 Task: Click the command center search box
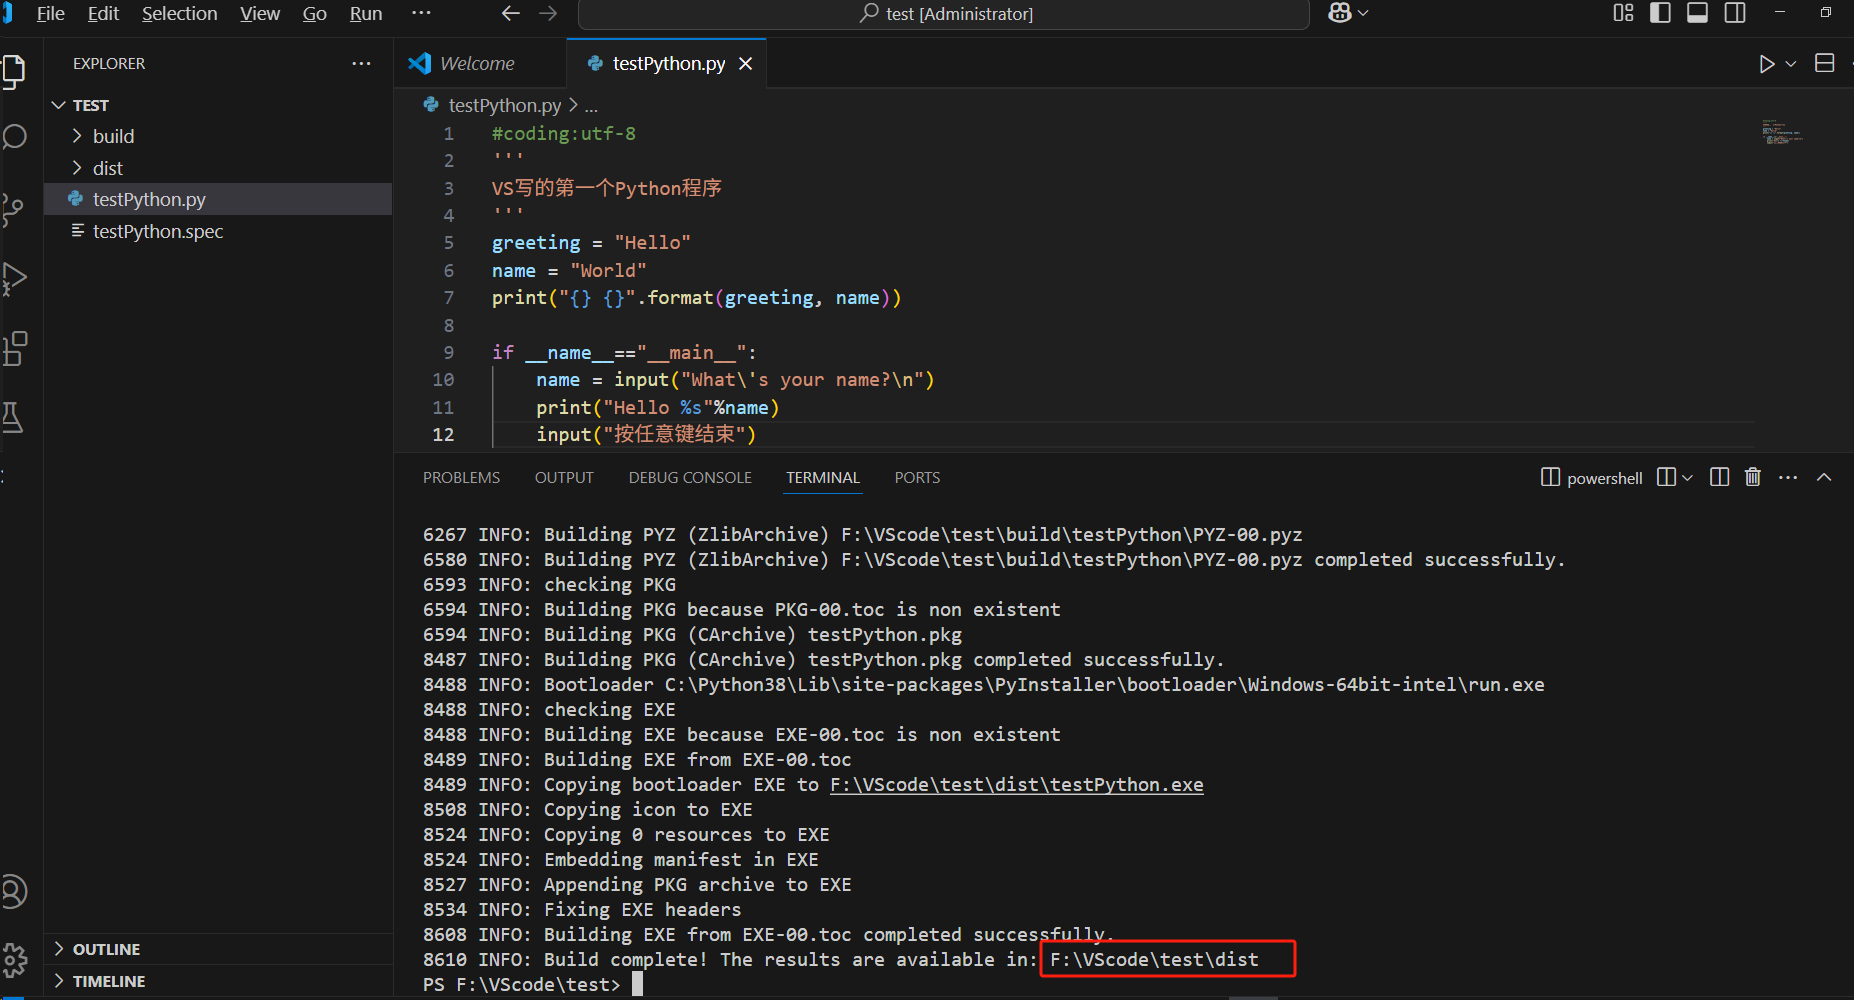point(944,14)
